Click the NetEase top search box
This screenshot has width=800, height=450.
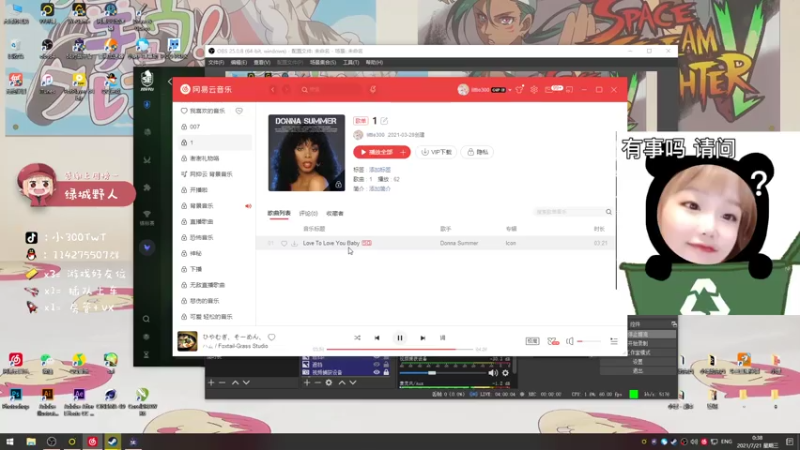[332, 90]
